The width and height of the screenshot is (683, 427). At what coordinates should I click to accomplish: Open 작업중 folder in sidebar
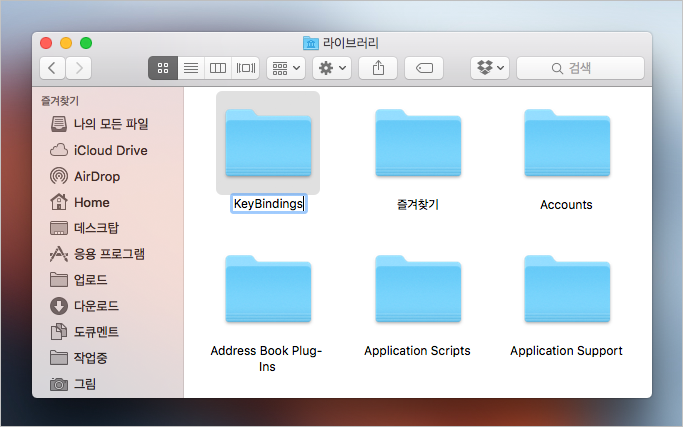click(x=108, y=358)
